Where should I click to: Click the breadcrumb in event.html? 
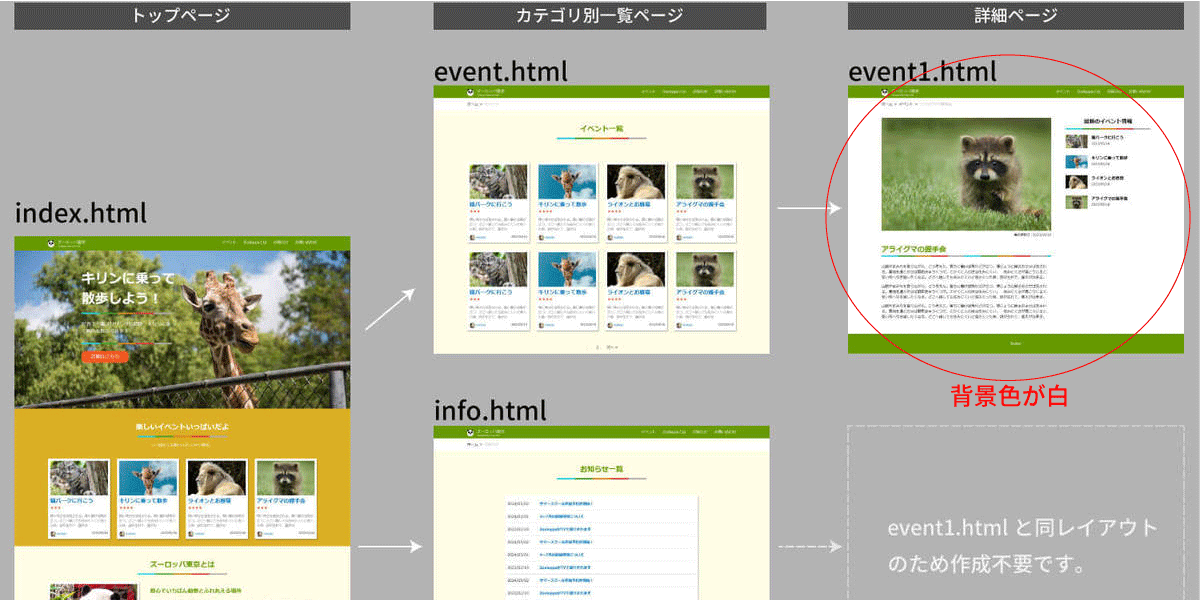tap(482, 103)
